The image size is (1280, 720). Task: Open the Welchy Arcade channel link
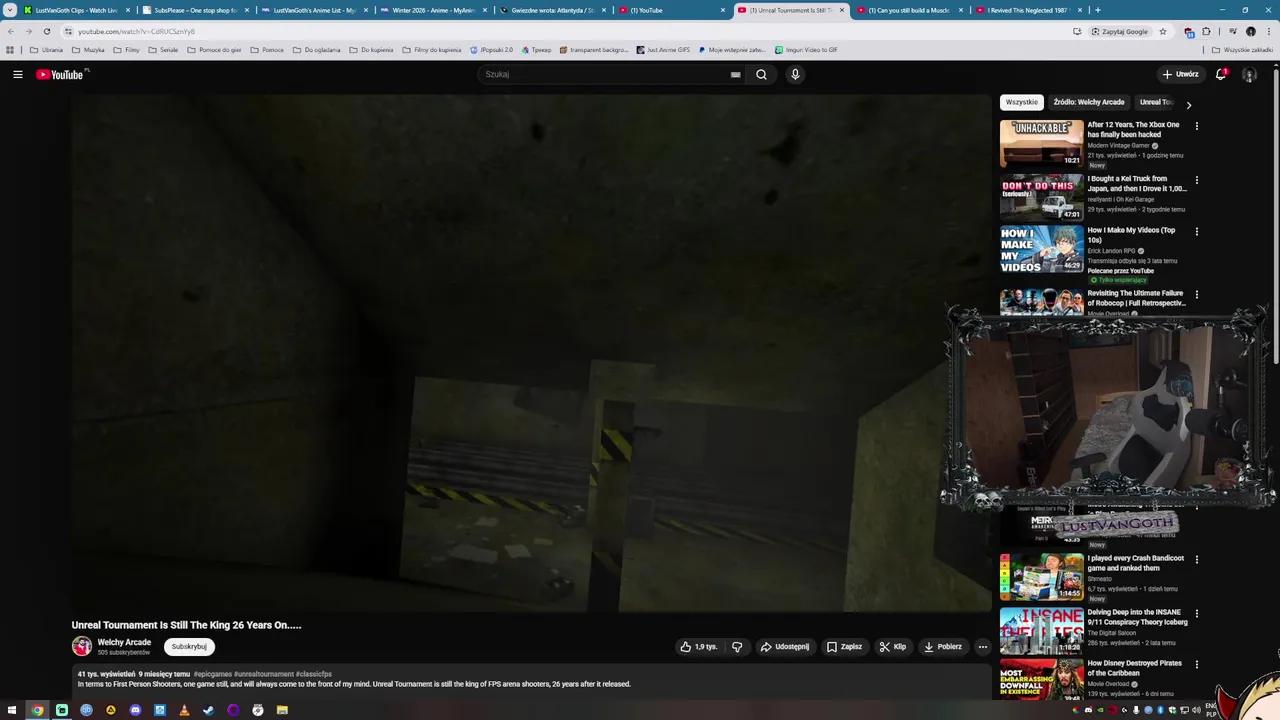[124, 642]
